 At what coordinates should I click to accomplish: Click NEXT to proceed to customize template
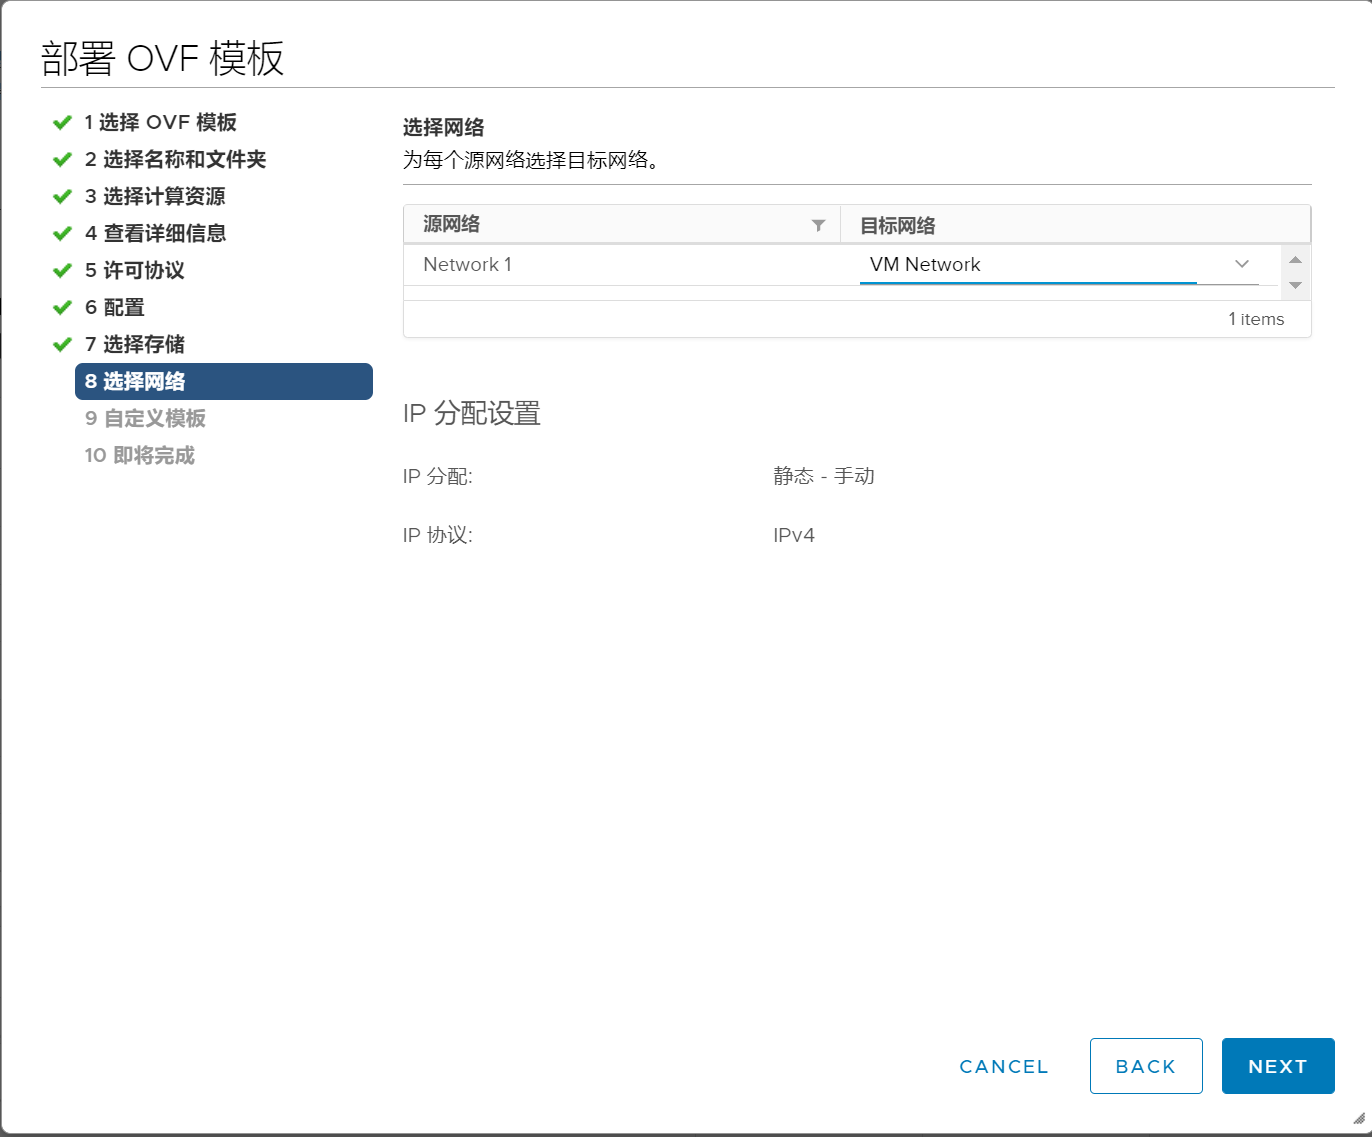click(1278, 1066)
